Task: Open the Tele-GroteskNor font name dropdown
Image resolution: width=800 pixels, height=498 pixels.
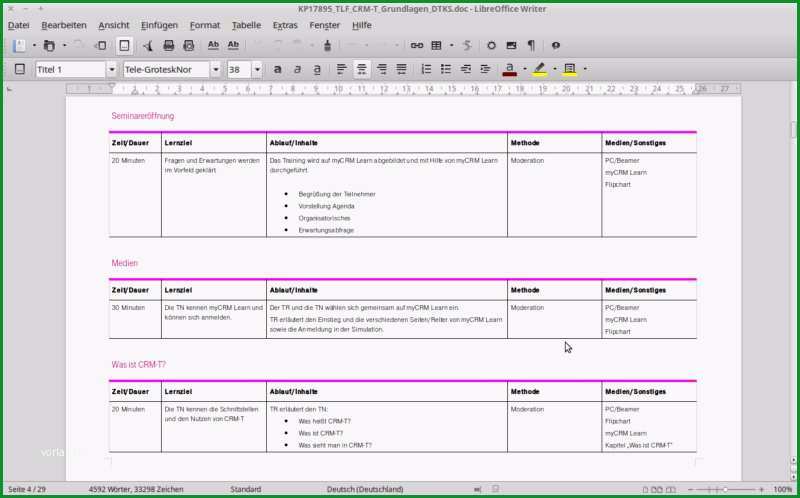Action: [216, 69]
